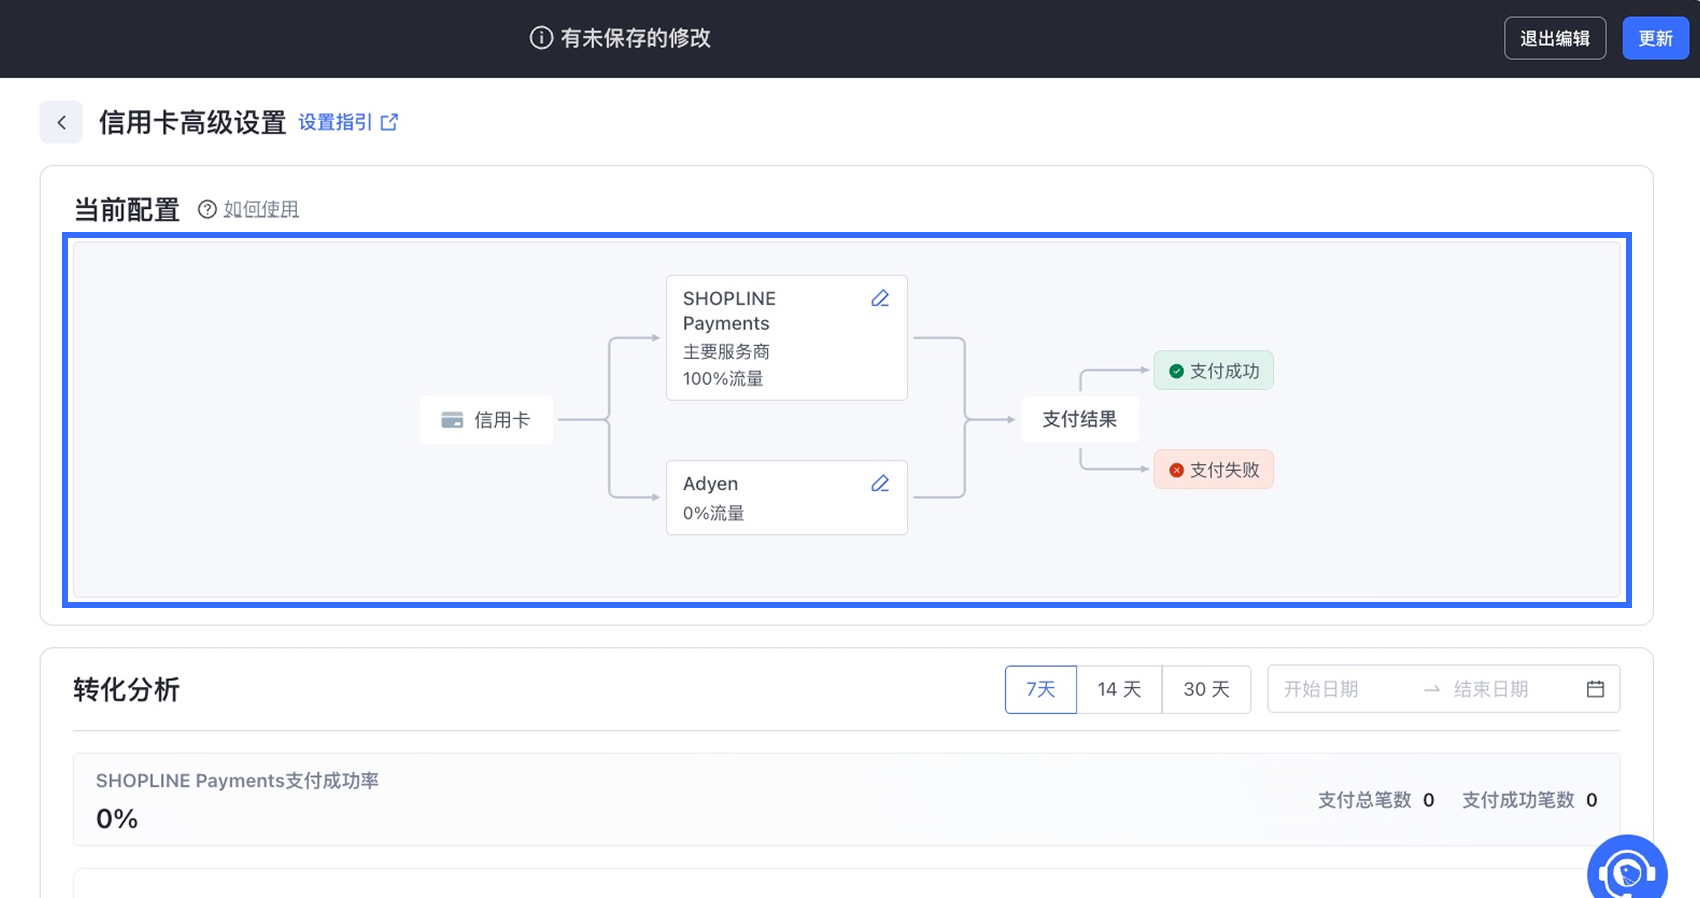Switch to the 30 天 time range

[x=1206, y=689]
